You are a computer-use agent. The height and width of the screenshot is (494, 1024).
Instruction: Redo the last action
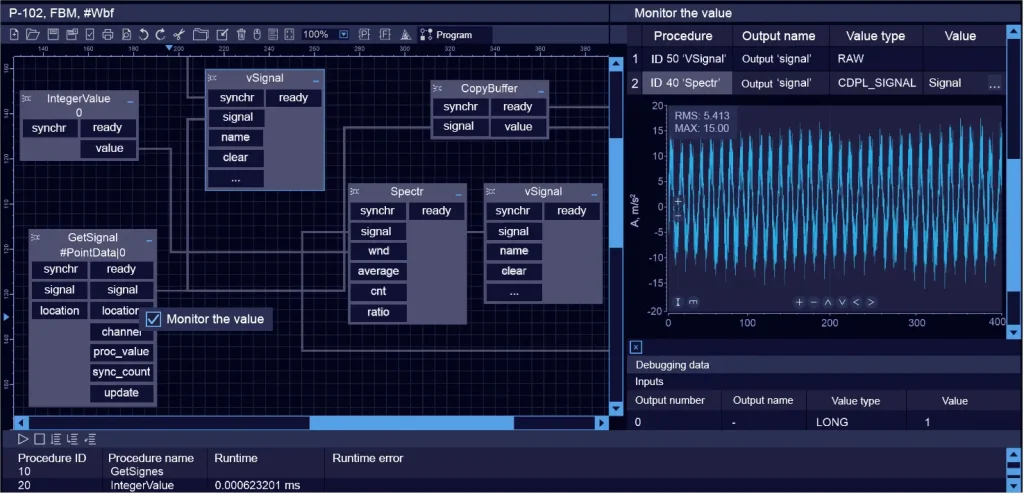click(161, 35)
